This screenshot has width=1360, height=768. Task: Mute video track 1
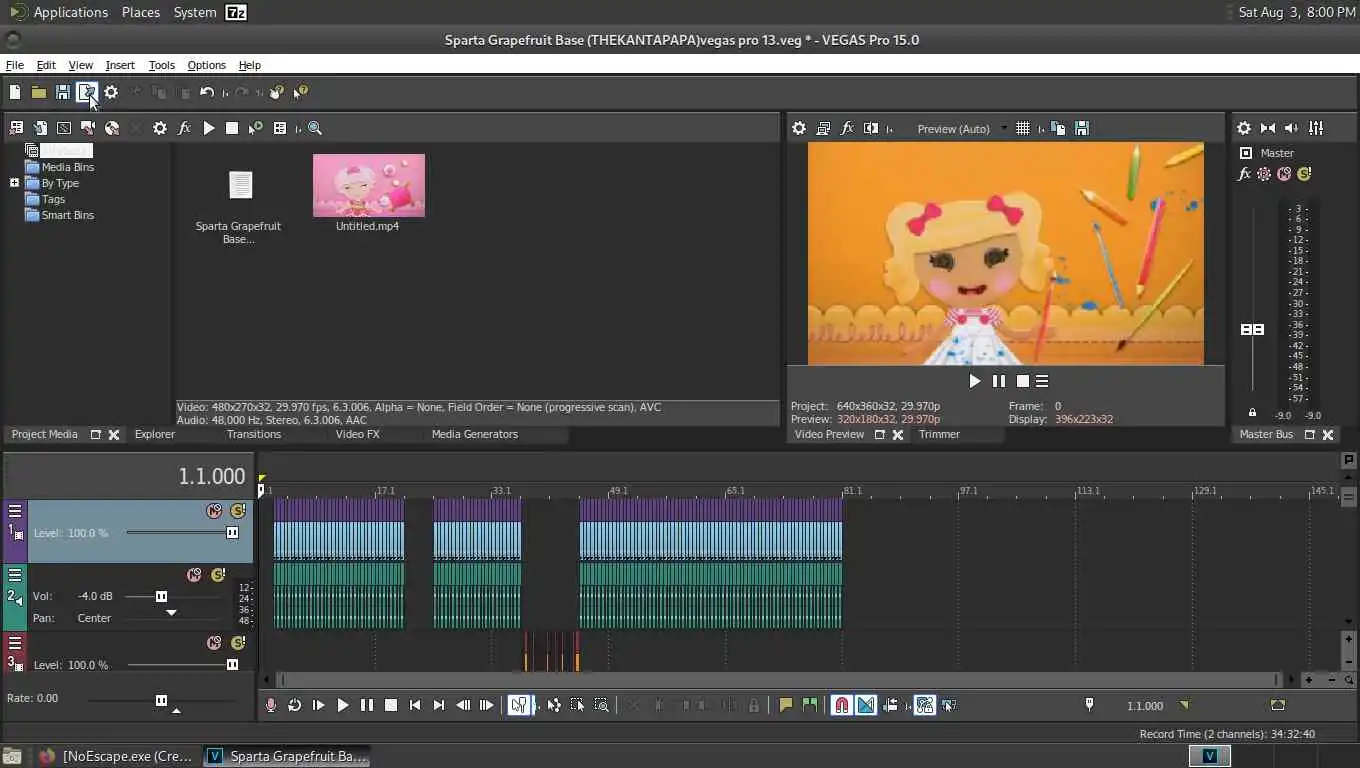(x=214, y=511)
